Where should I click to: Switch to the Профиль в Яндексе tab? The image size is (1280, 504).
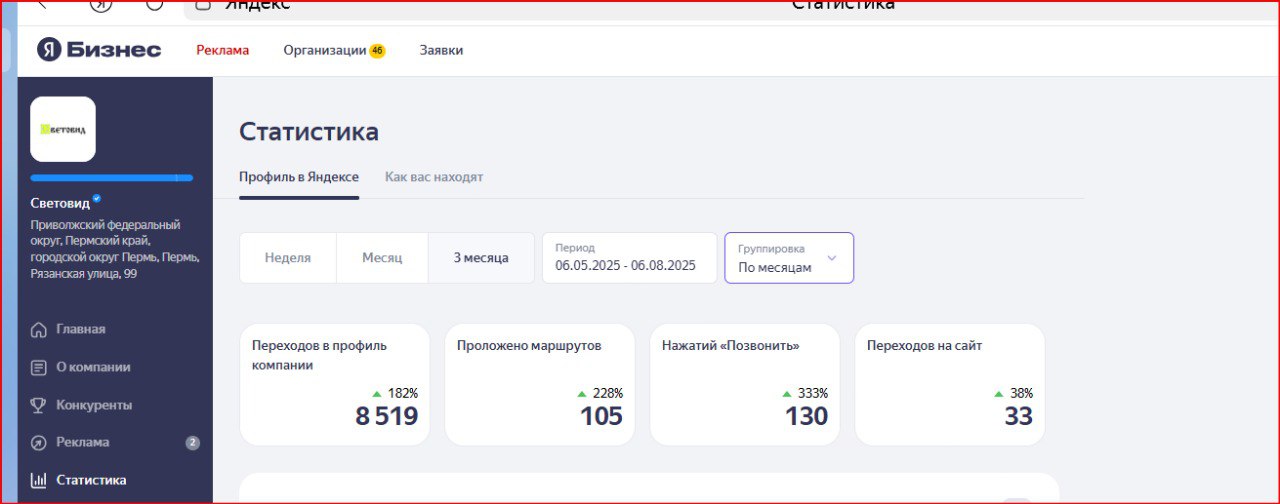(x=299, y=177)
